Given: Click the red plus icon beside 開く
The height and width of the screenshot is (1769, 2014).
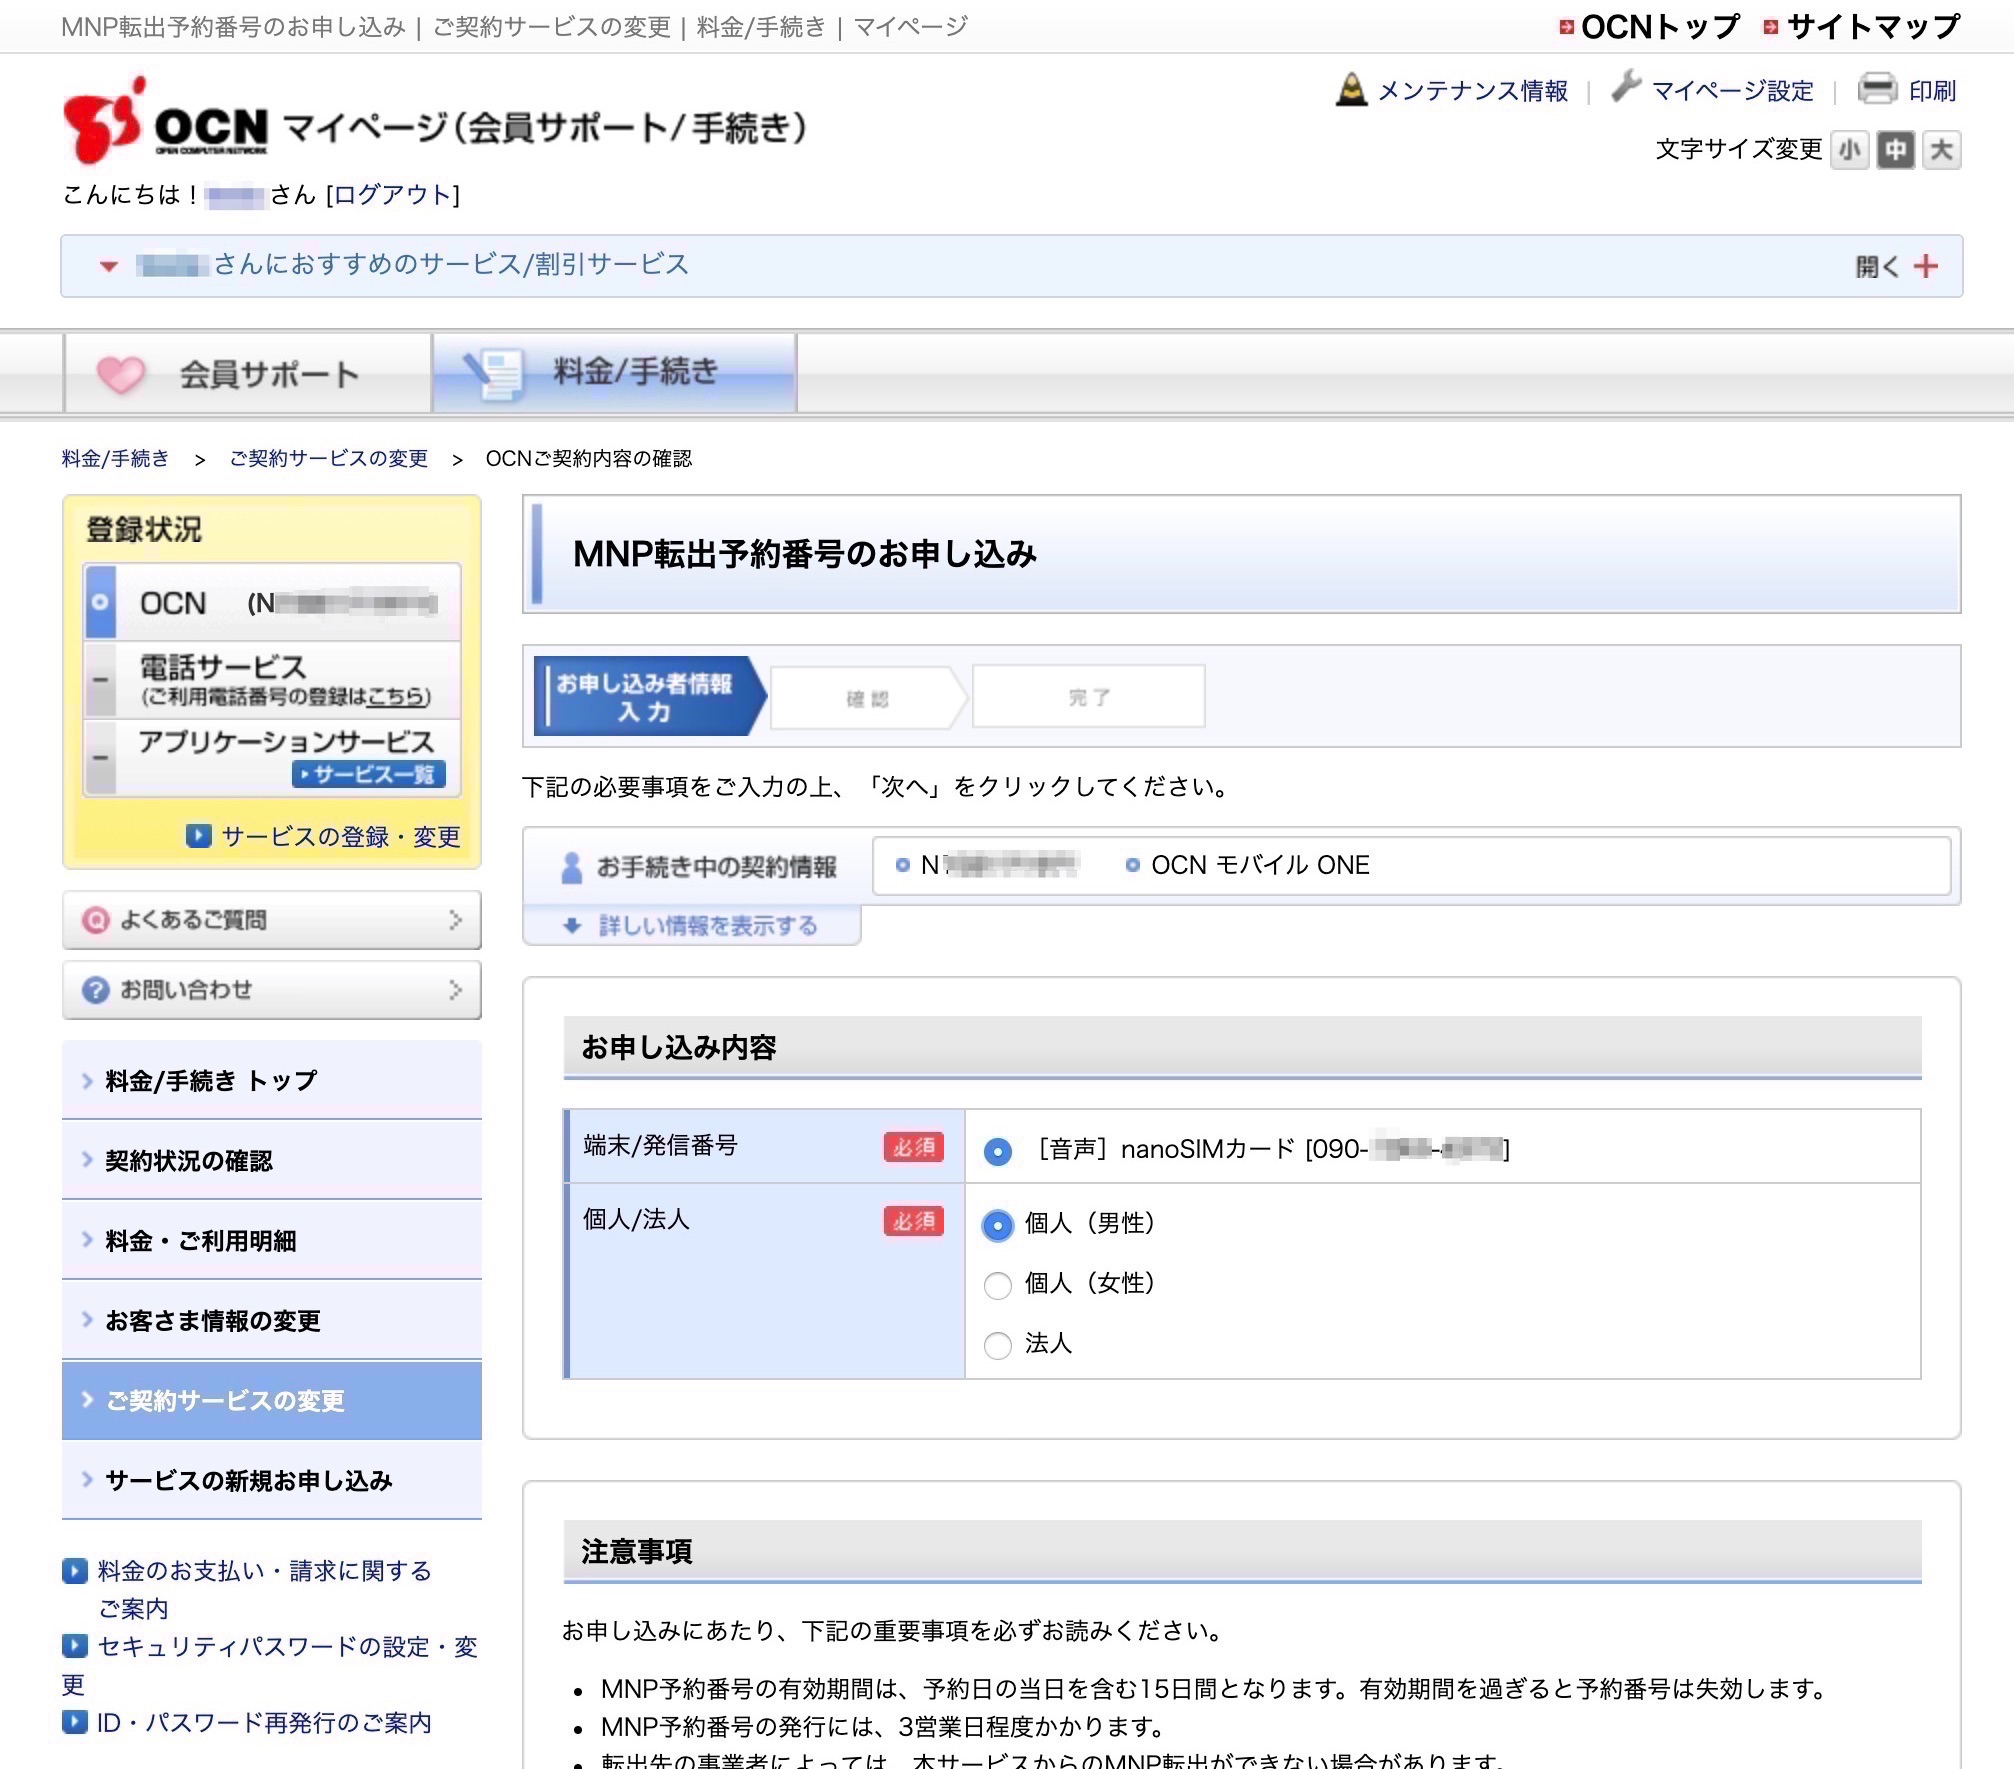Looking at the screenshot, I should tap(1925, 266).
